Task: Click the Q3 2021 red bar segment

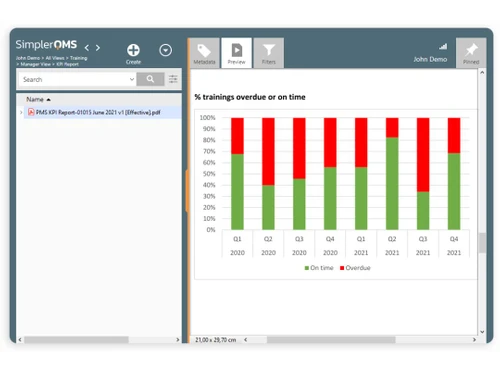Action: coord(423,155)
